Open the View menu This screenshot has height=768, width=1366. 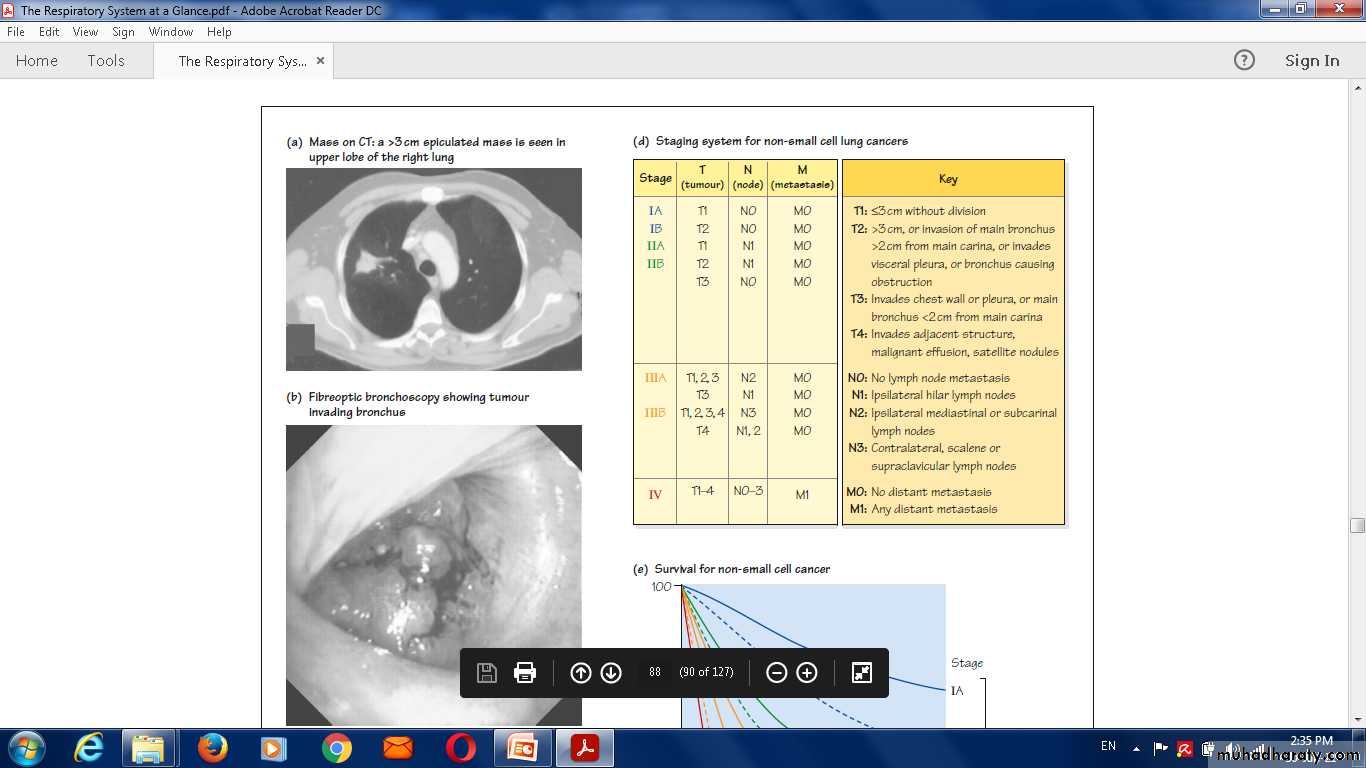tap(85, 32)
